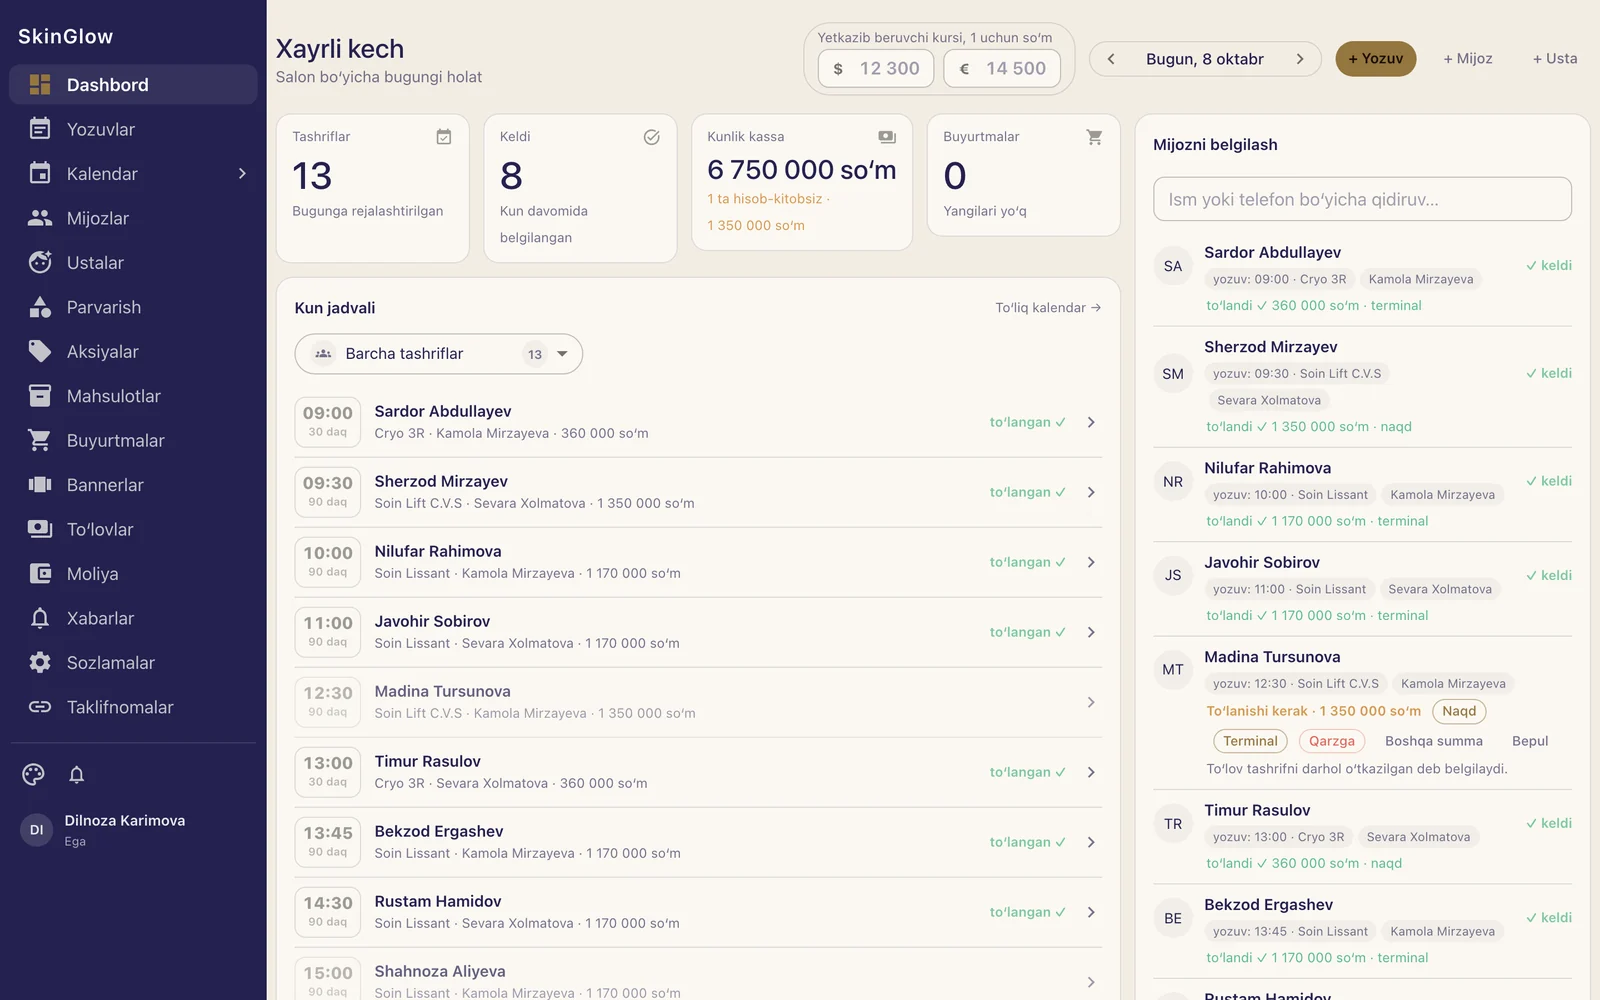Click the shopping cart icon in Buyurtmalar card

(1094, 137)
